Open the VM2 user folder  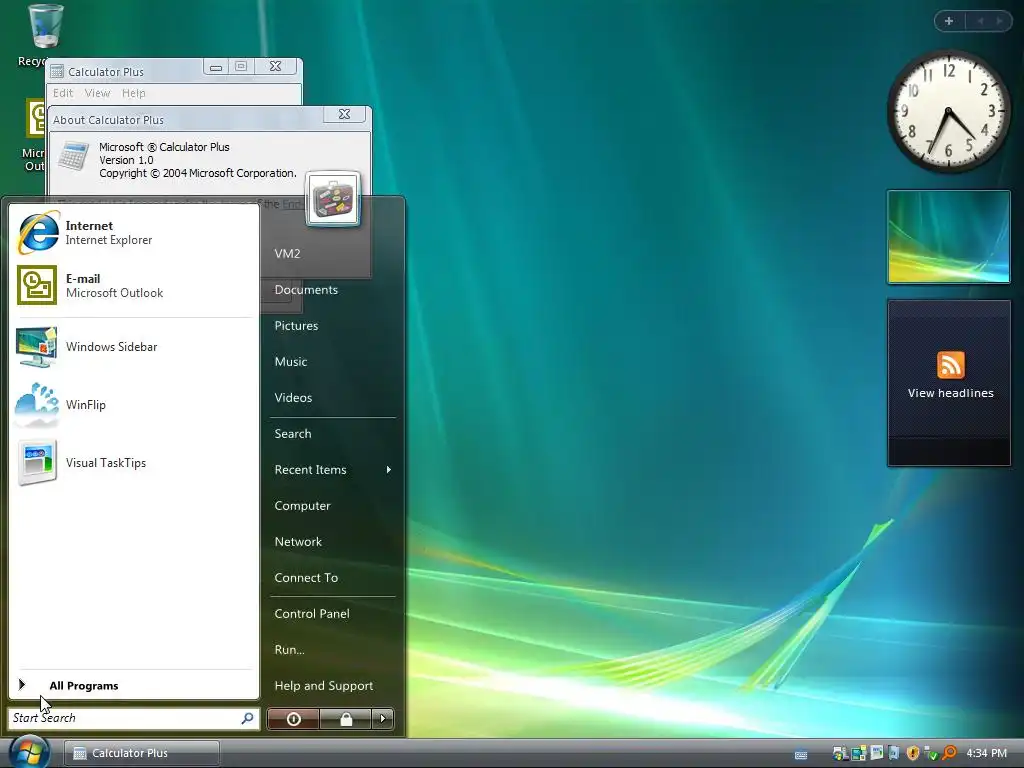(x=287, y=253)
